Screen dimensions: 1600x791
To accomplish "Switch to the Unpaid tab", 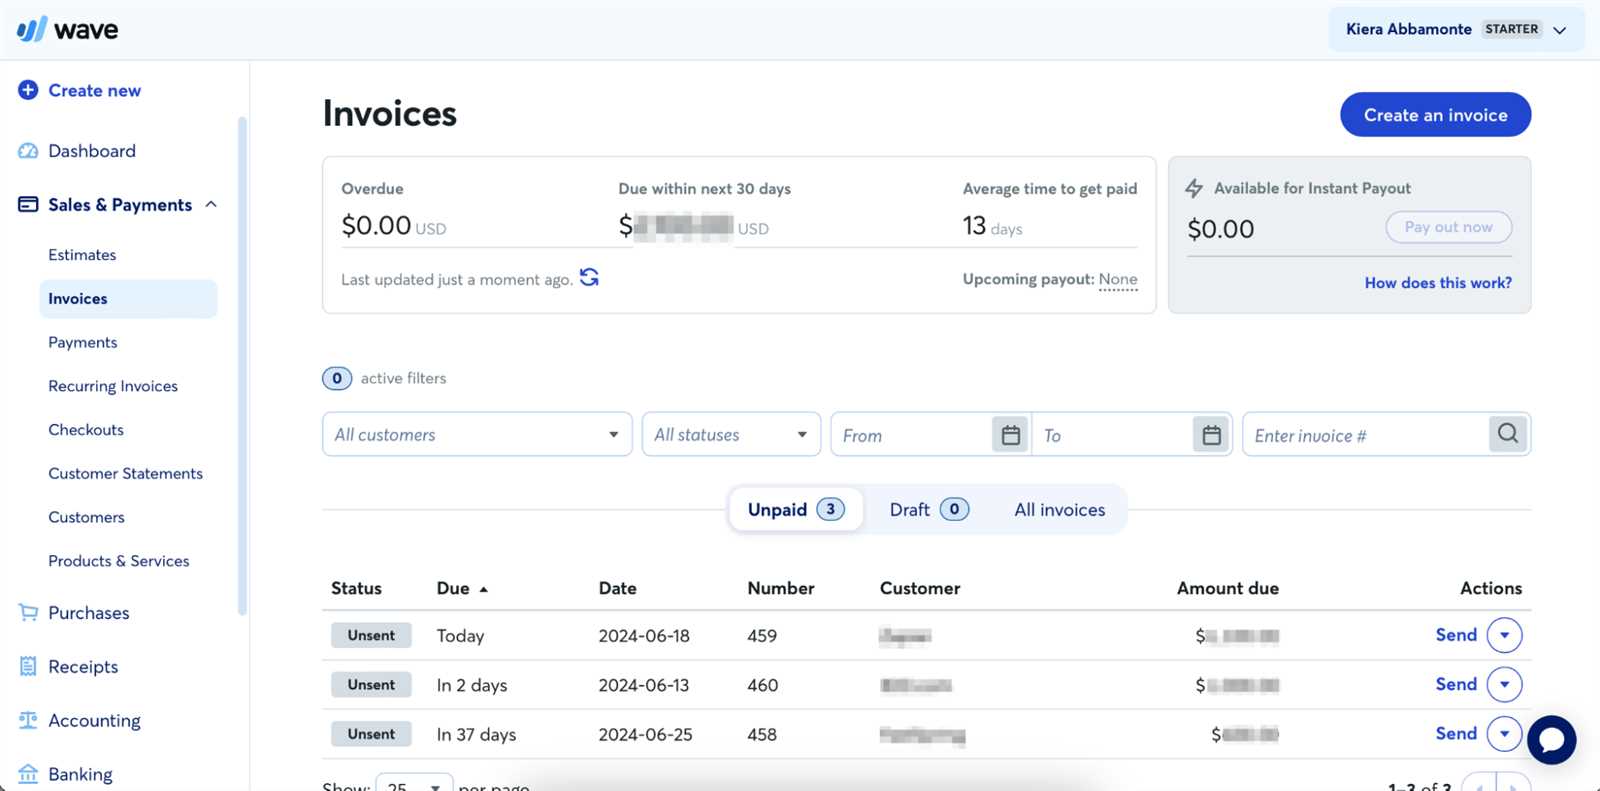I will click(796, 509).
